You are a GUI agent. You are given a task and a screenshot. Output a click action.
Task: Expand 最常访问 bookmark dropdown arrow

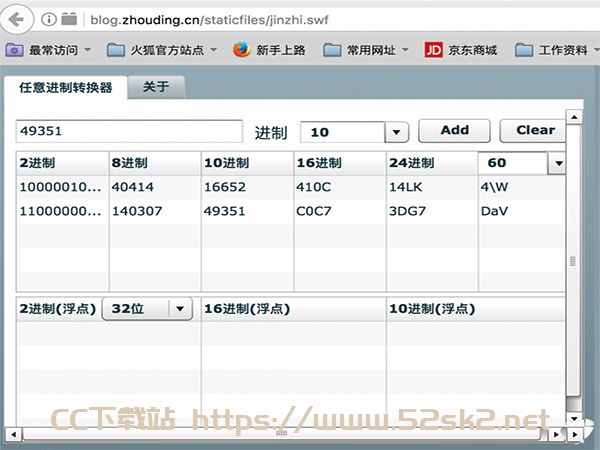click(x=88, y=50)
